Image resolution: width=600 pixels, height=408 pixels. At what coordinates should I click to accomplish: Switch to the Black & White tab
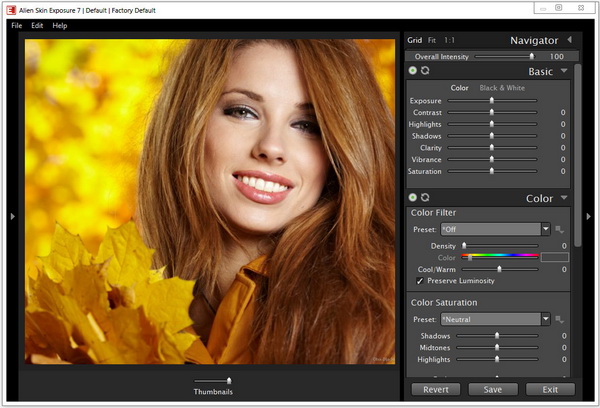(x=502, y=88)
